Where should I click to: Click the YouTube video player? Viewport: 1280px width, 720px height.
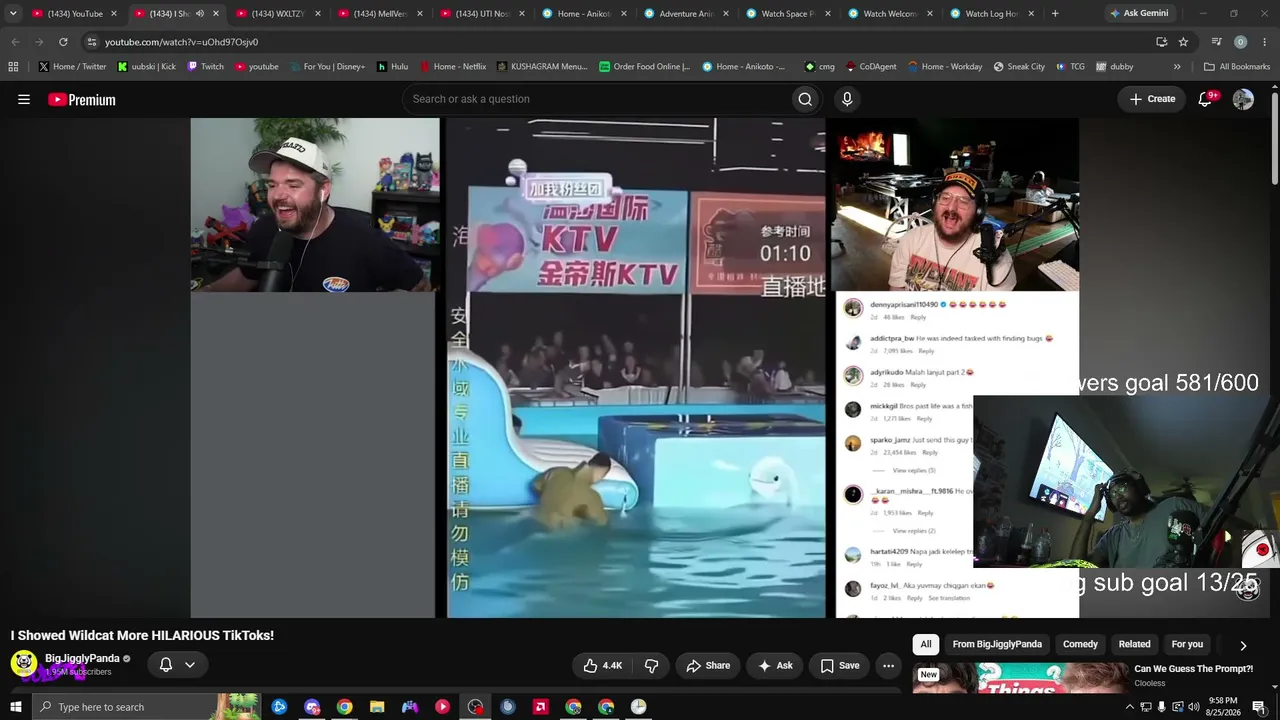coord(635,368)
